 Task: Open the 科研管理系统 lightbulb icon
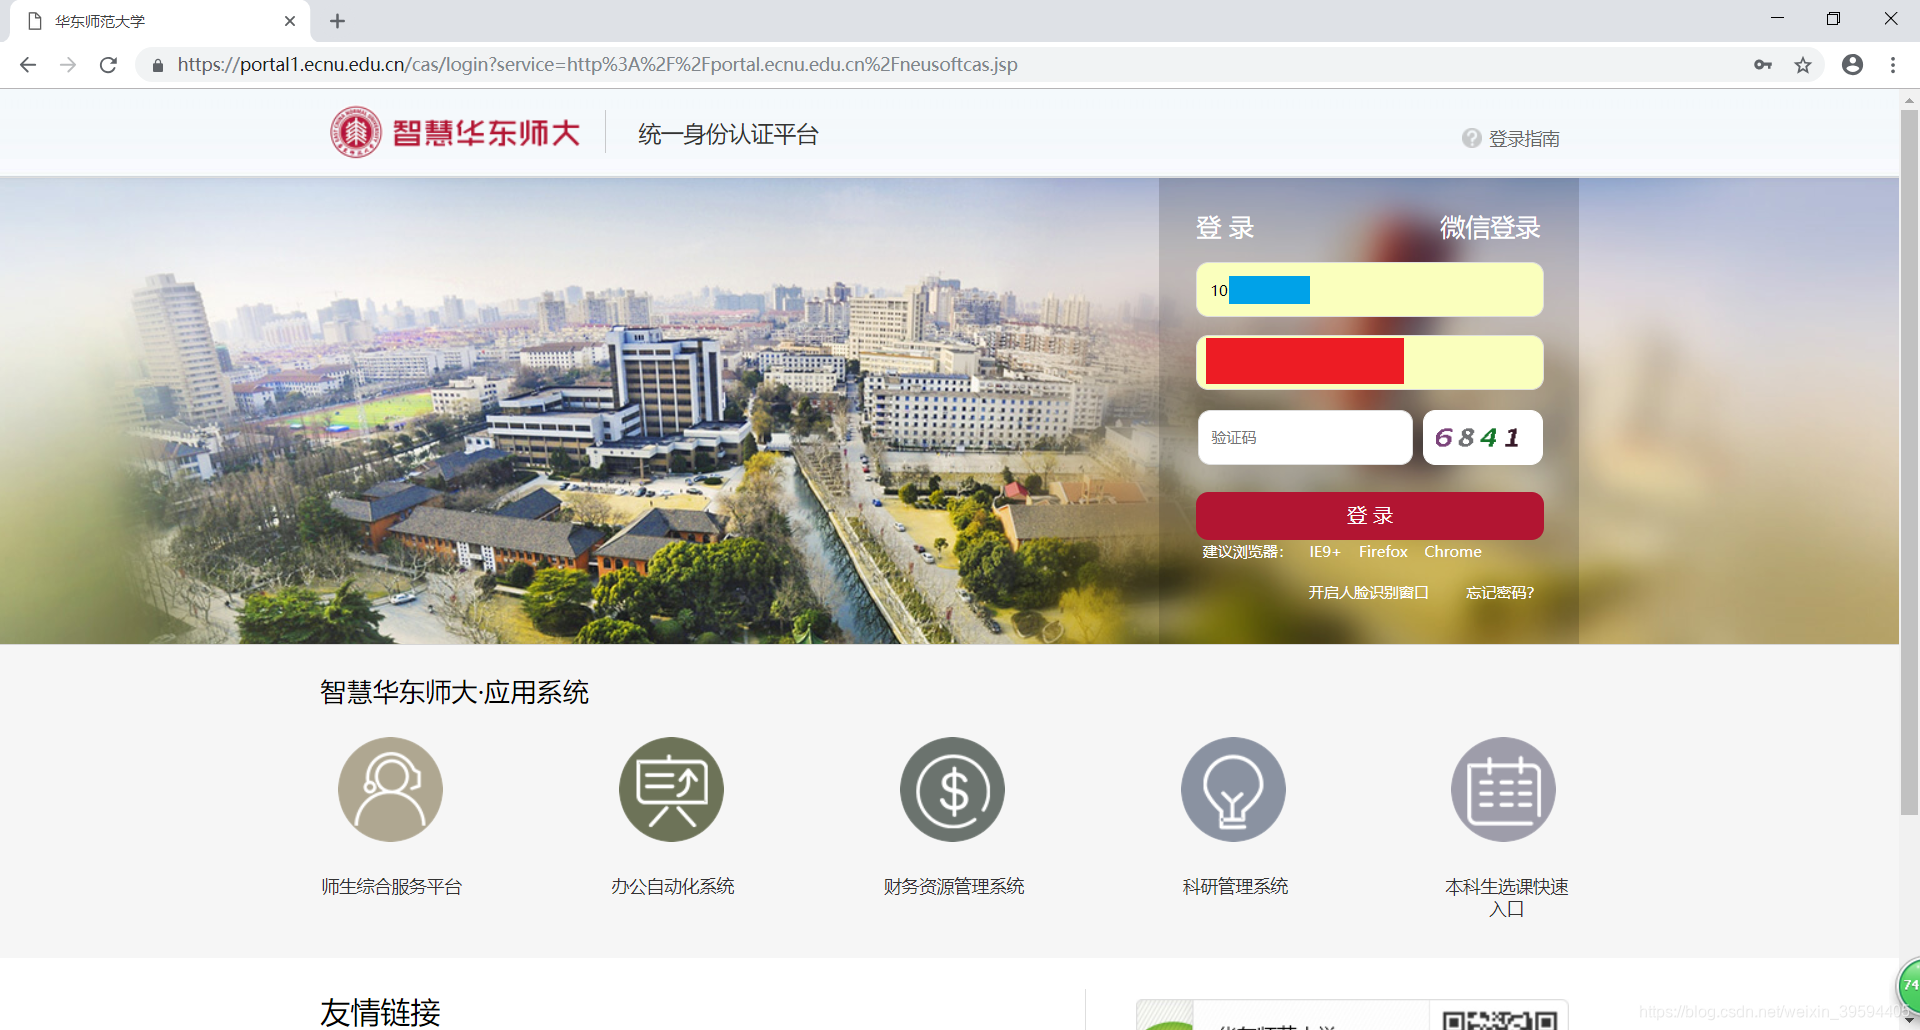(1233, 789)
